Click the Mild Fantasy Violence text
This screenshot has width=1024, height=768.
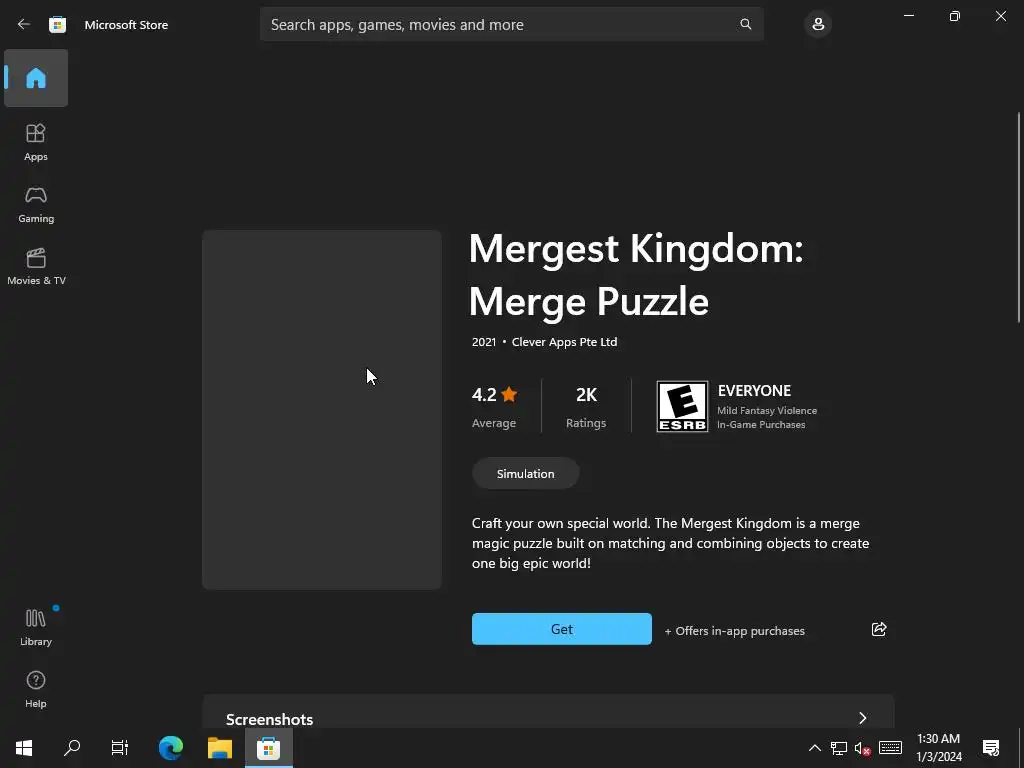tap(767, 410)
